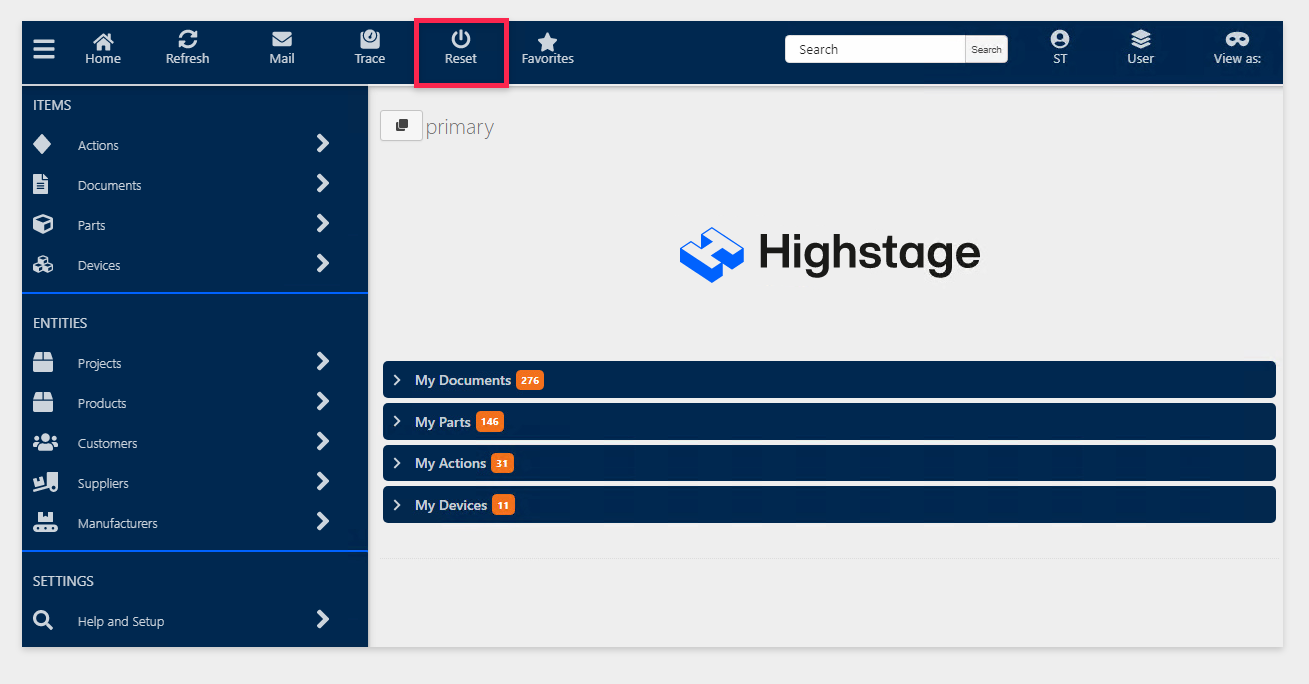Image resolution: width=1309 pixels, height=684 pixels.
Task: Click the Highstage logo
Action: tap(830, 254)
